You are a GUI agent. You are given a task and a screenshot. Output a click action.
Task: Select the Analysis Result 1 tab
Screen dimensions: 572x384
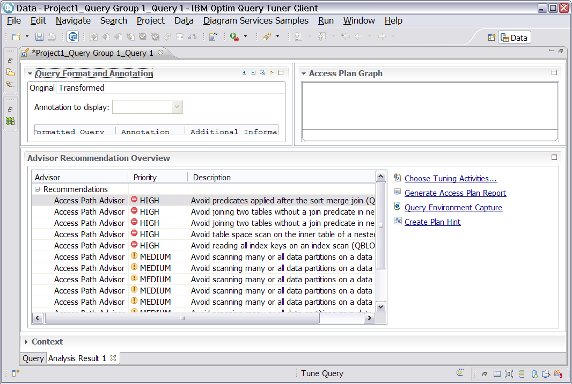point(77,358)
